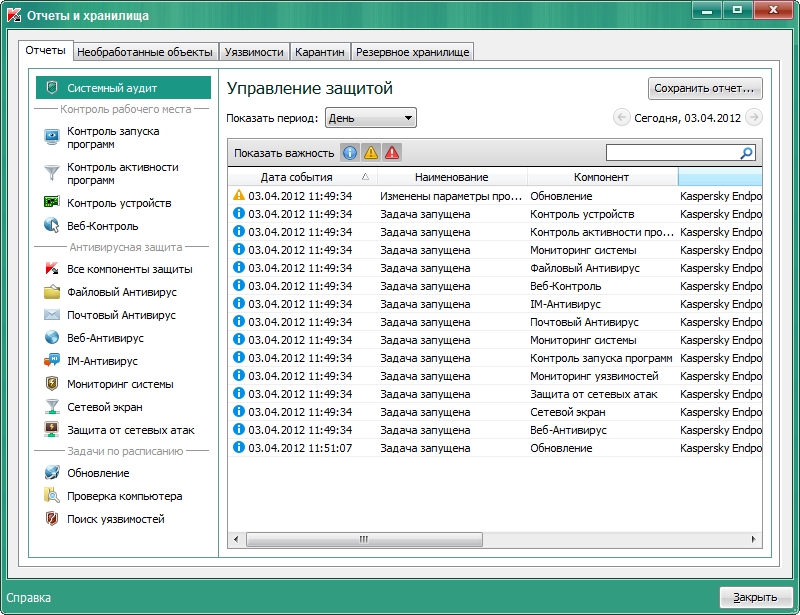Click the Сетевой экран icon in sidebar
800x615 pixels.
(52, 407)
